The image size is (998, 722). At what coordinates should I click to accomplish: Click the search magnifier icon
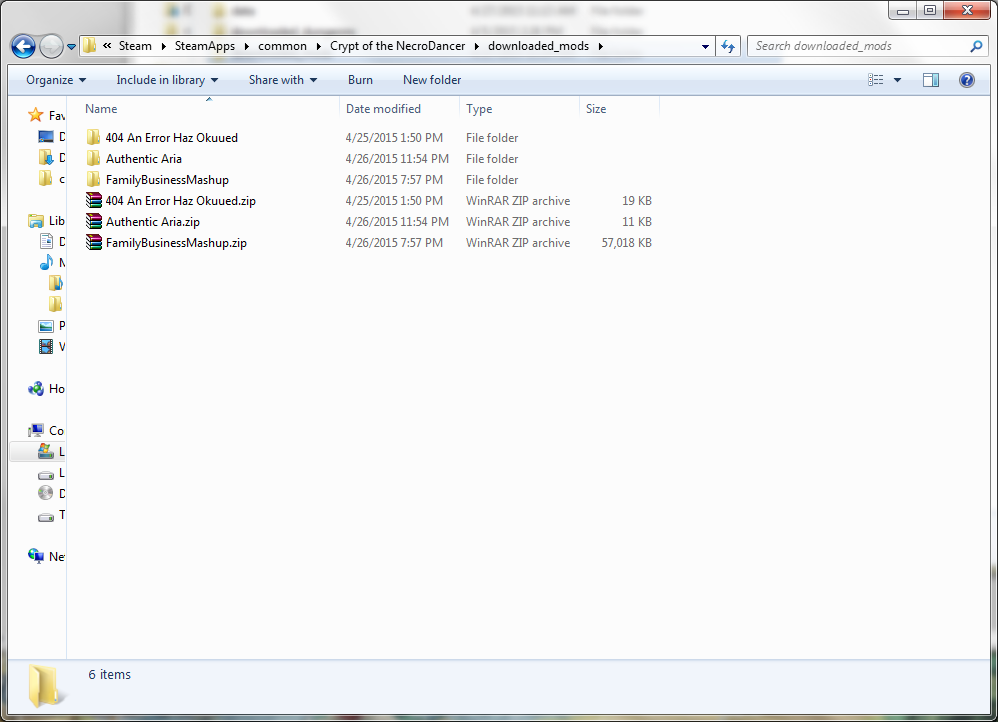pyautogui.click(x=976, y=46)
